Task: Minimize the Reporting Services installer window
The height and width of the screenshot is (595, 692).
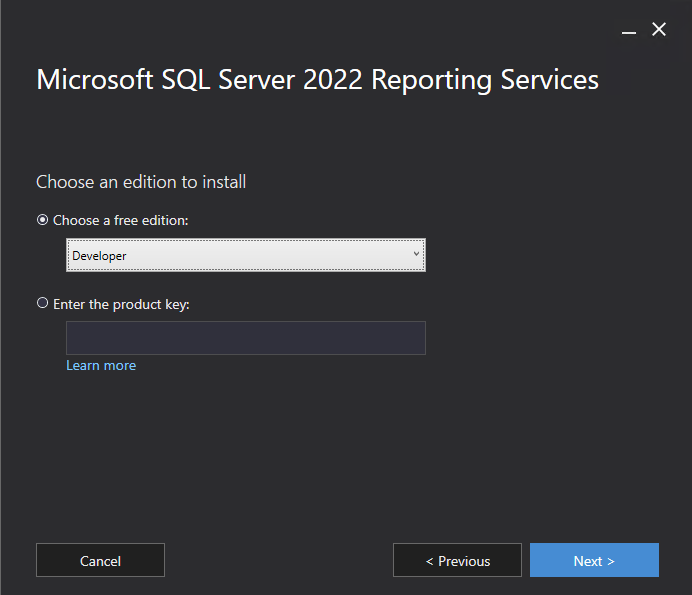Action: click(x=629, y=30)
